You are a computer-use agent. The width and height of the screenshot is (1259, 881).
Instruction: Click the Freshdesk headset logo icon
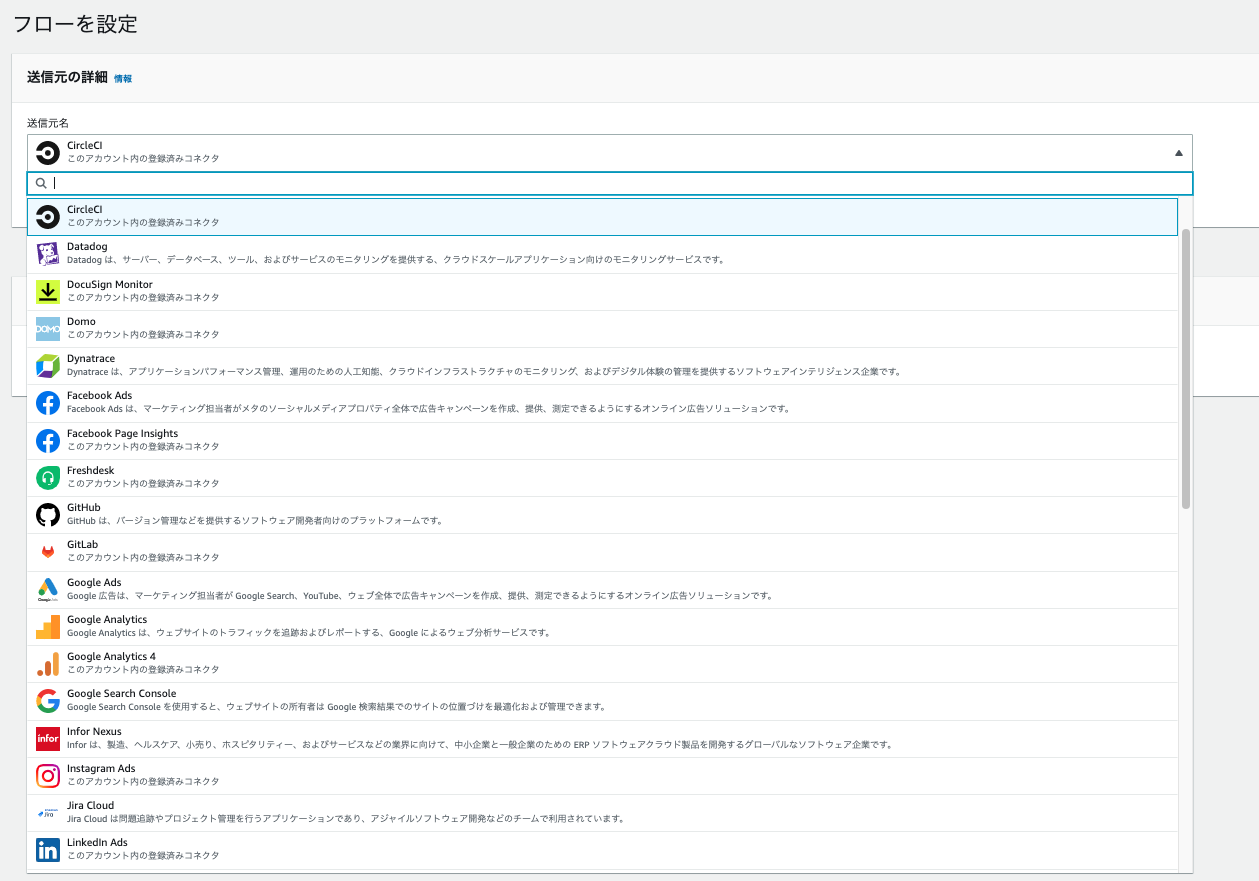[x=48, y=475]
